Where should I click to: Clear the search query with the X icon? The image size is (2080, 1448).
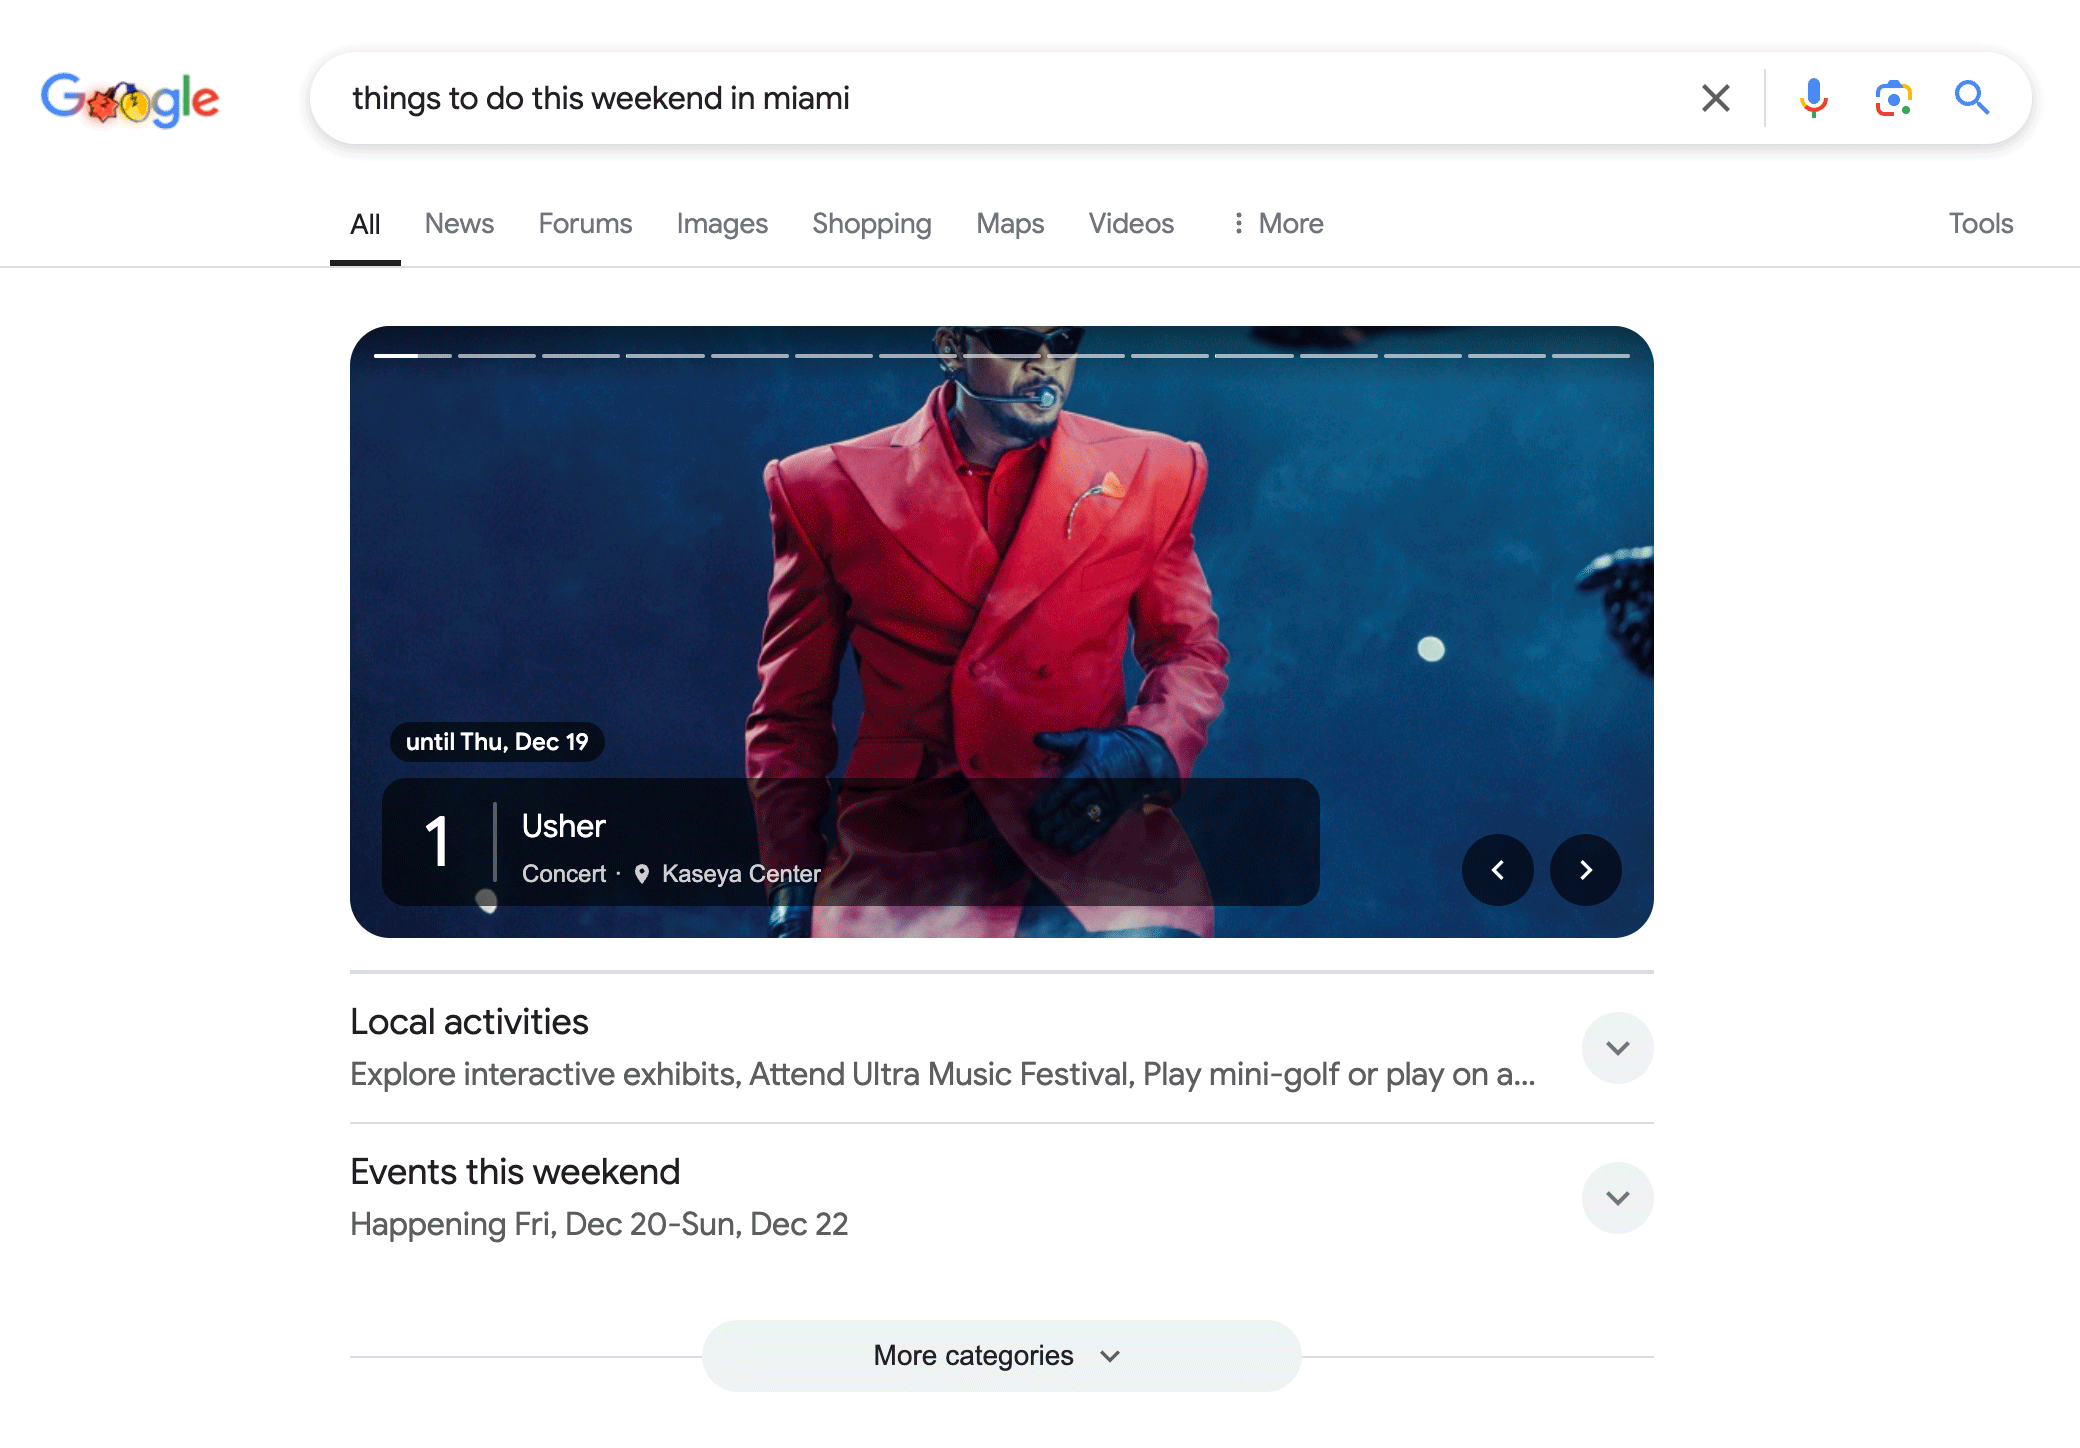point(1714,97)
